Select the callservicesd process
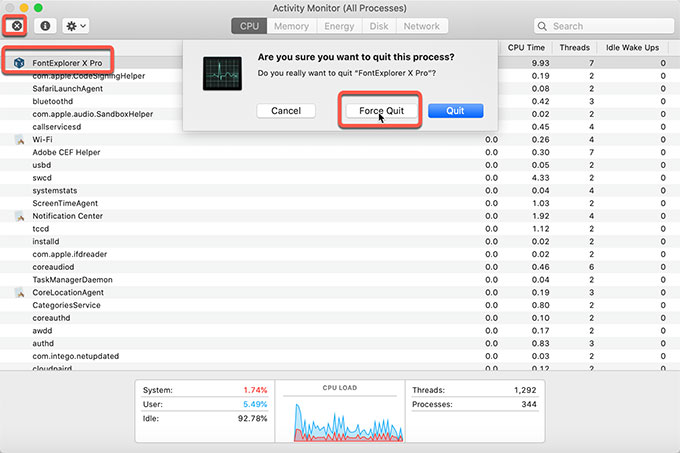The width and height of the screenshot is (680, 453). (56, 127)
